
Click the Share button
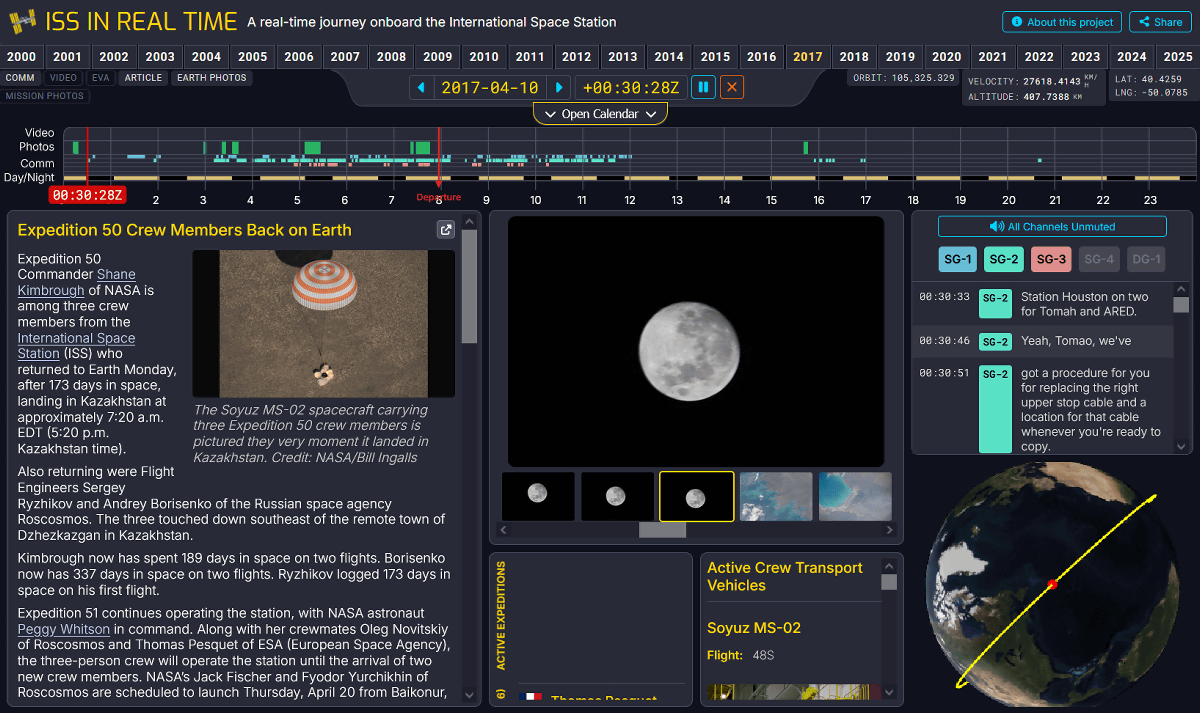(1160, 22)
